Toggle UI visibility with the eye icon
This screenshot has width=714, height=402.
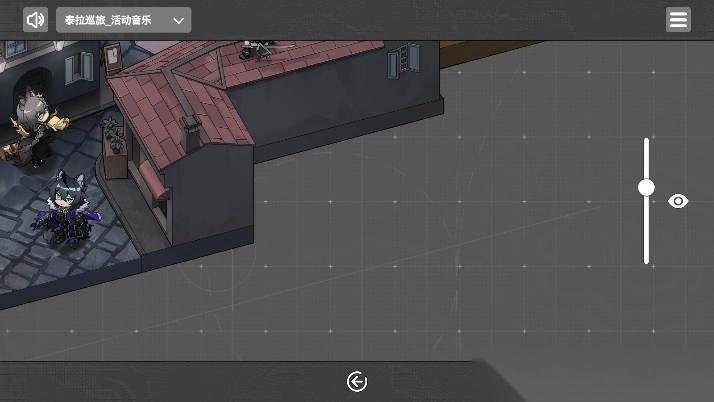point(678,201)
